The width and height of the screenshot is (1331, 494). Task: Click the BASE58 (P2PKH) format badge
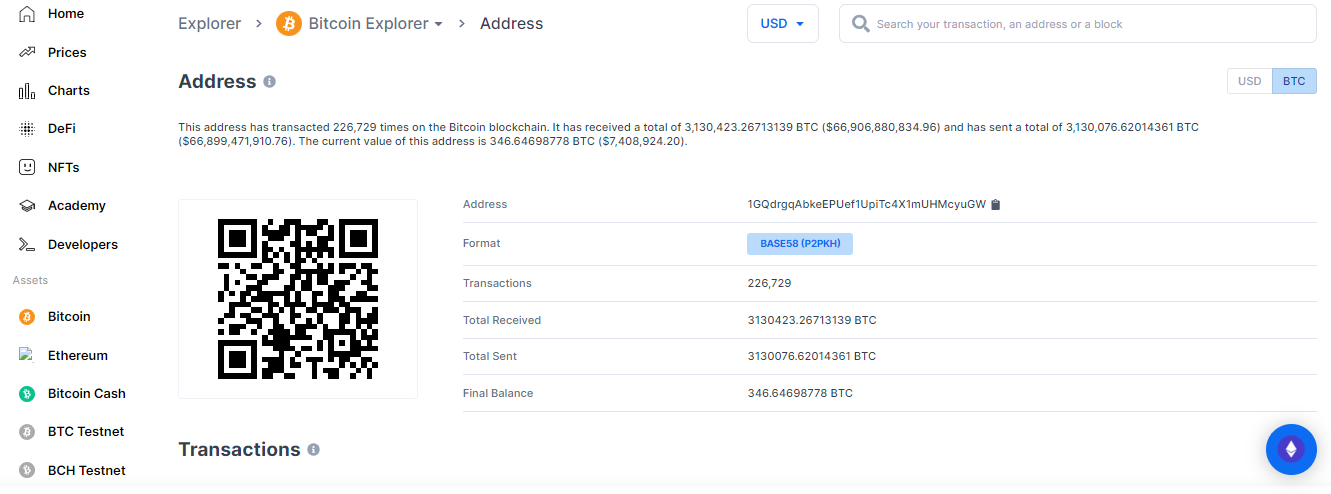tap(800, 244)
